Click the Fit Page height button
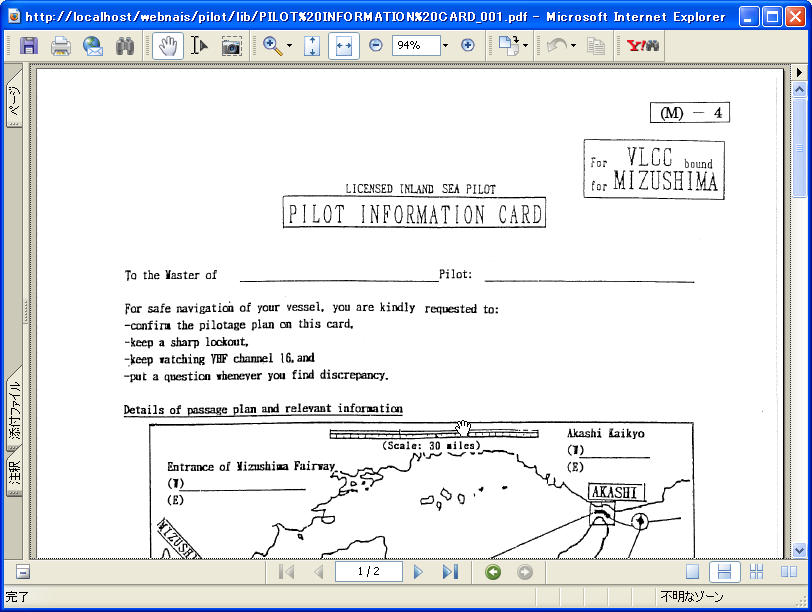812x612 pixels. click(311, 45)
